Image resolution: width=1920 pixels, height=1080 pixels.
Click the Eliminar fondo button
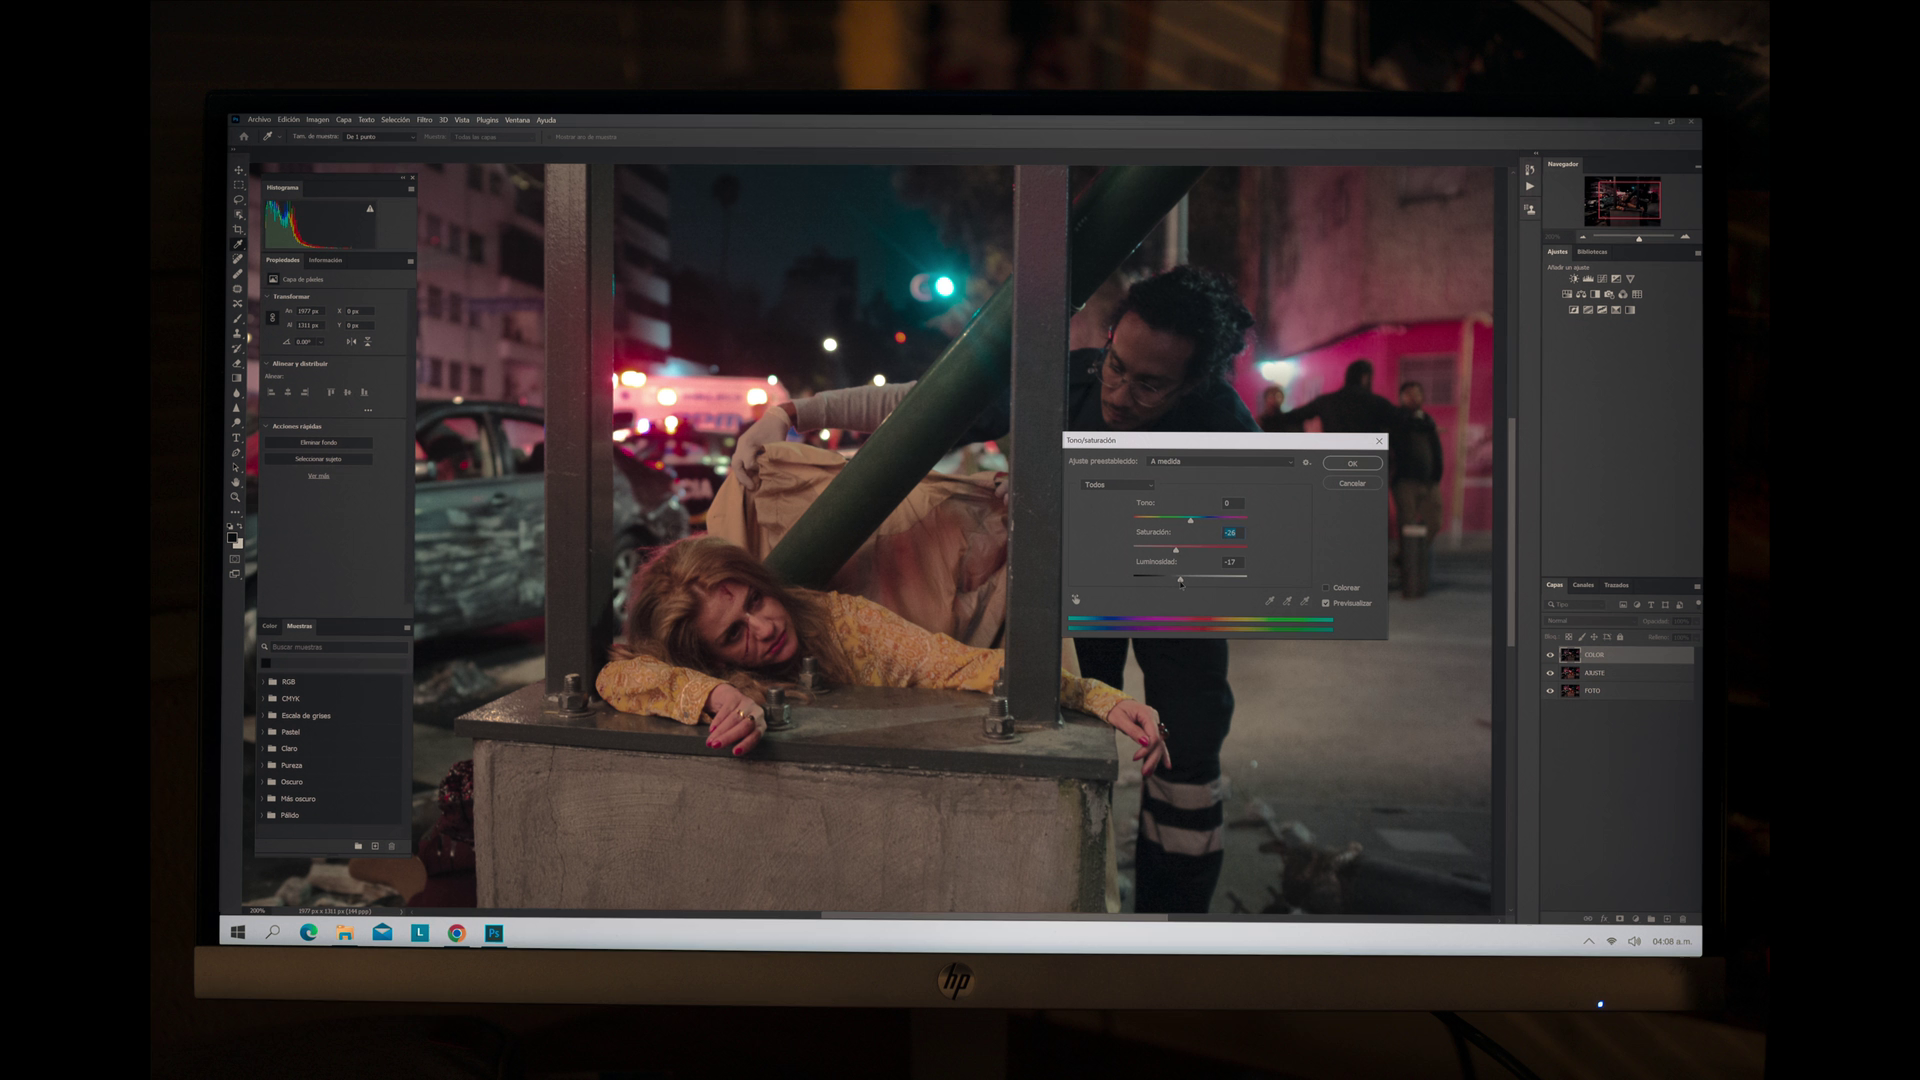[318, 443]
